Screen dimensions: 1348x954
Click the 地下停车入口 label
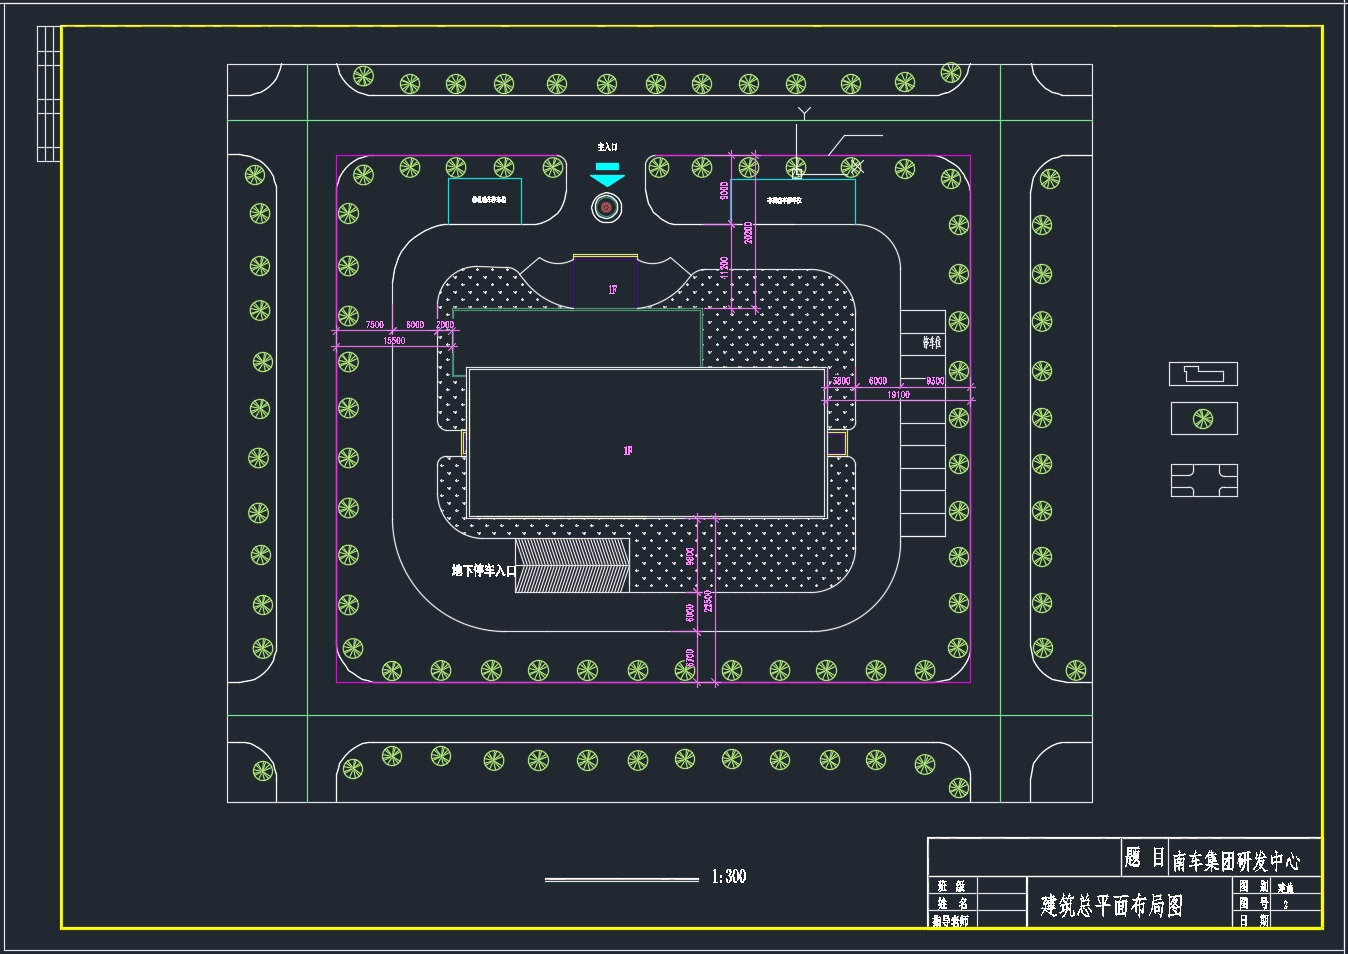[483, 571]
